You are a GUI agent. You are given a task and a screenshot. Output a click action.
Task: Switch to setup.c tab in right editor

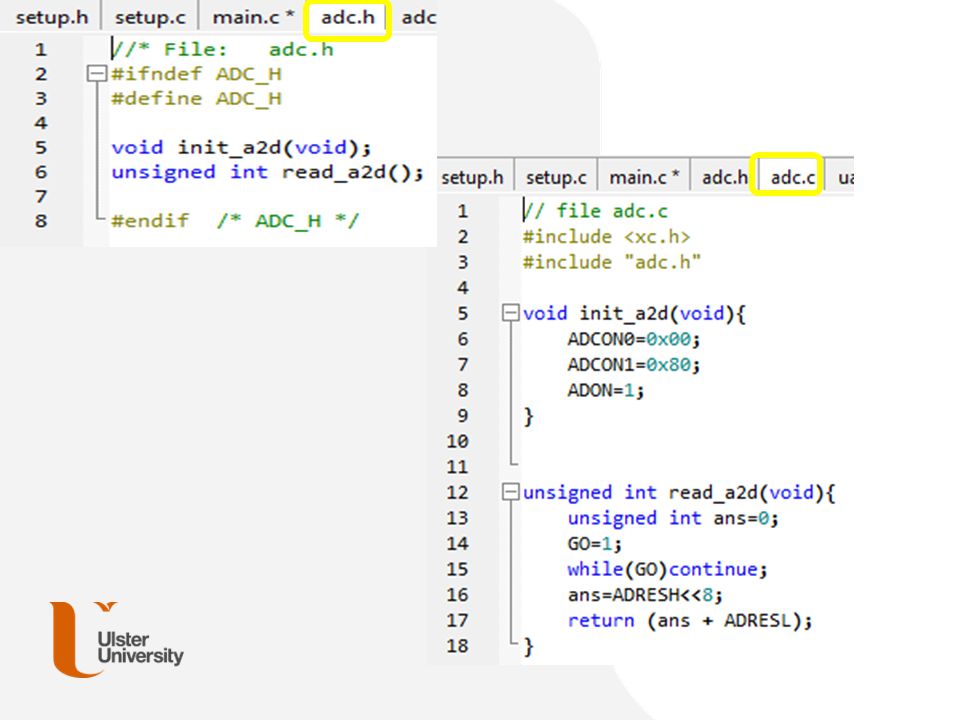[556, 178]
